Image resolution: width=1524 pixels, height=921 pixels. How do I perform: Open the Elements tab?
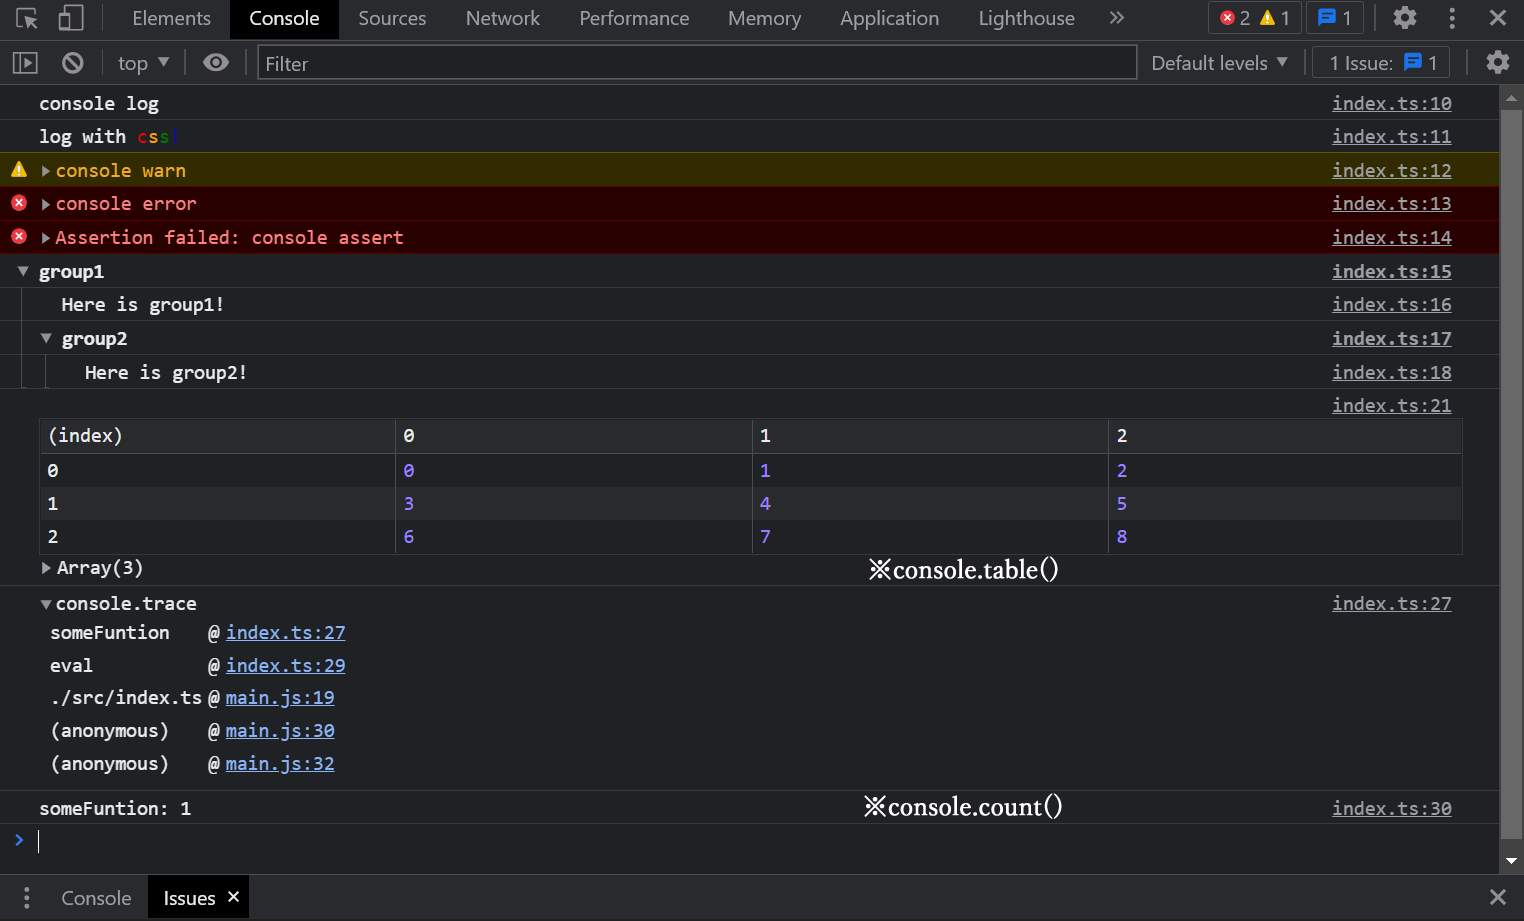coord(171,18)
